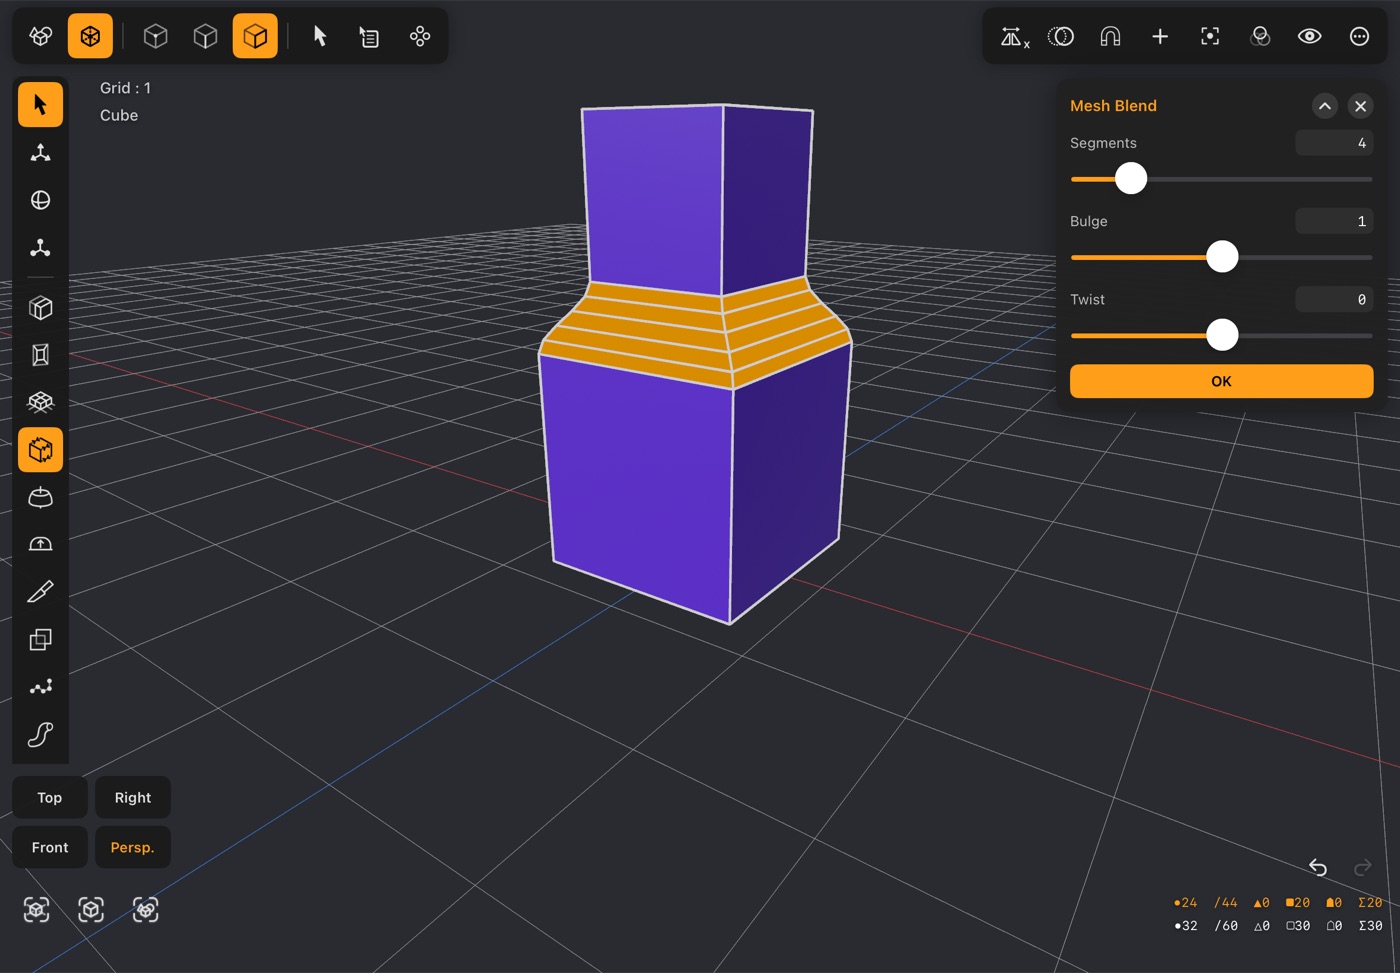Screen dimensions: 1400x973
Task: Activate the move gizmo tool
Action: [40, 153]
